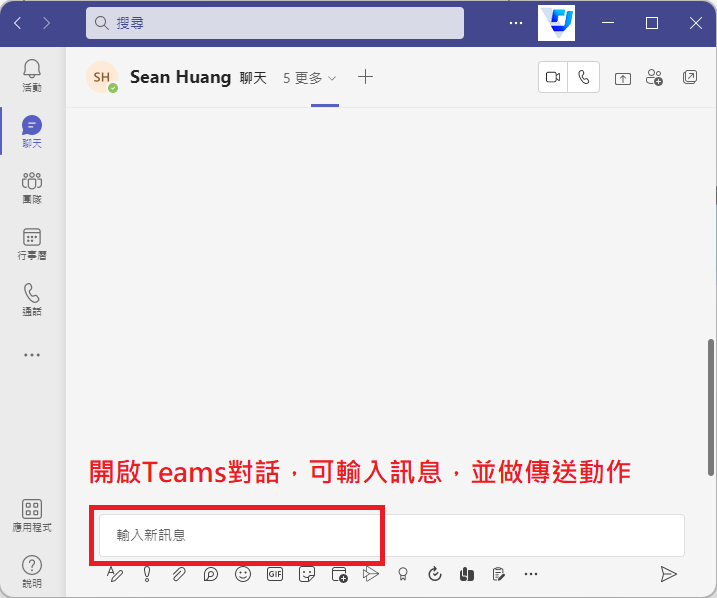Start an audio call with Sean Huang

(x=583, y=77)
